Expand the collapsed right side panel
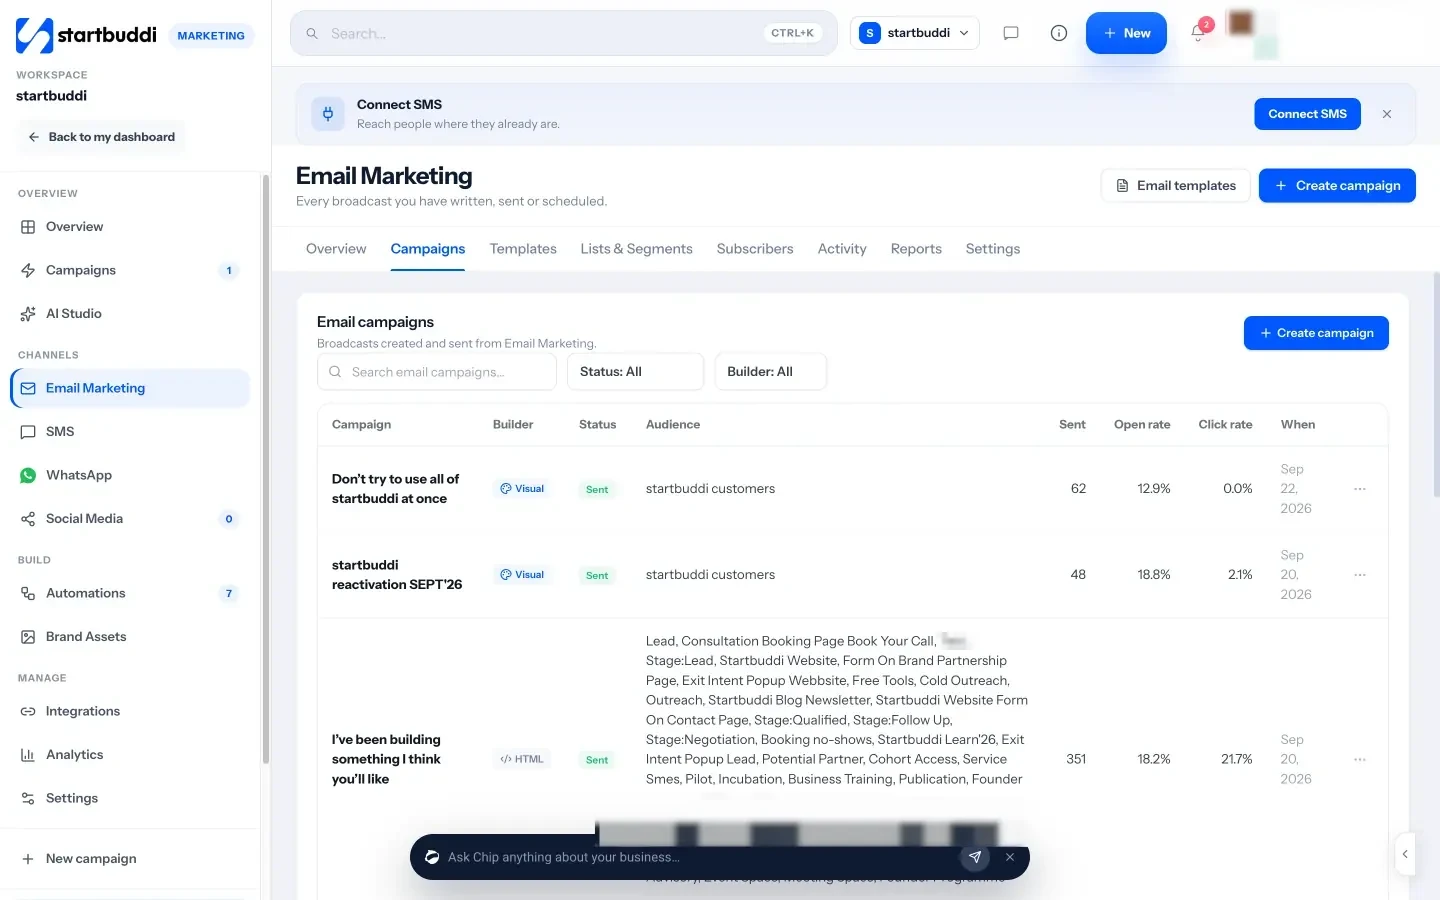Image resolution: width=1440 pixels, height=900 pixels. (x=1405, y=854)
